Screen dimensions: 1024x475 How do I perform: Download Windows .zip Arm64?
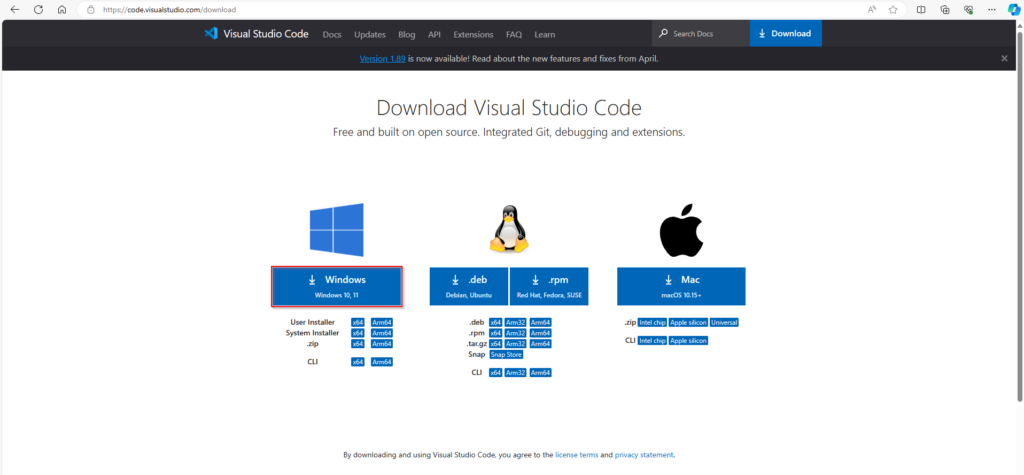click(x=381, y=344)
